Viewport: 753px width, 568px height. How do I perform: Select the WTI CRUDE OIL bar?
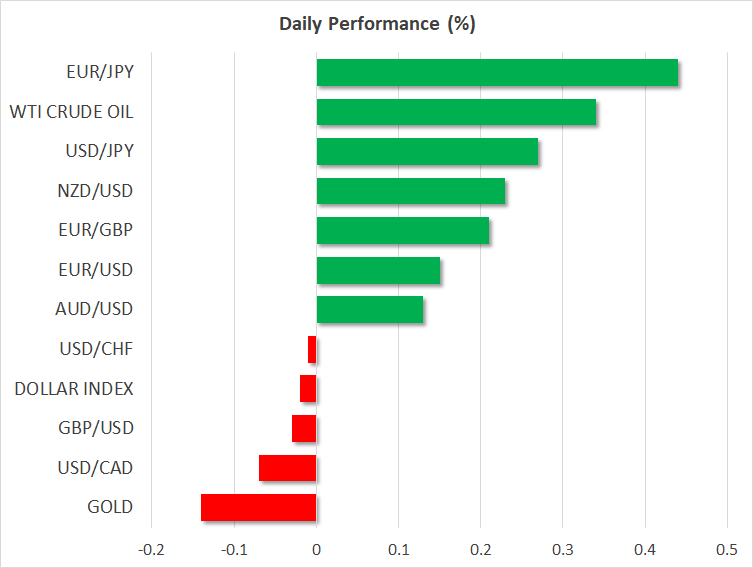456,112
